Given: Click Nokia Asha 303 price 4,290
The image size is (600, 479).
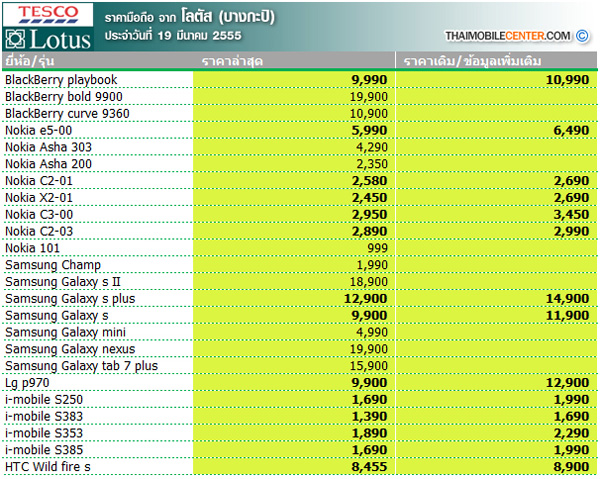Looking at the screenshot, I should click(372, 147).
